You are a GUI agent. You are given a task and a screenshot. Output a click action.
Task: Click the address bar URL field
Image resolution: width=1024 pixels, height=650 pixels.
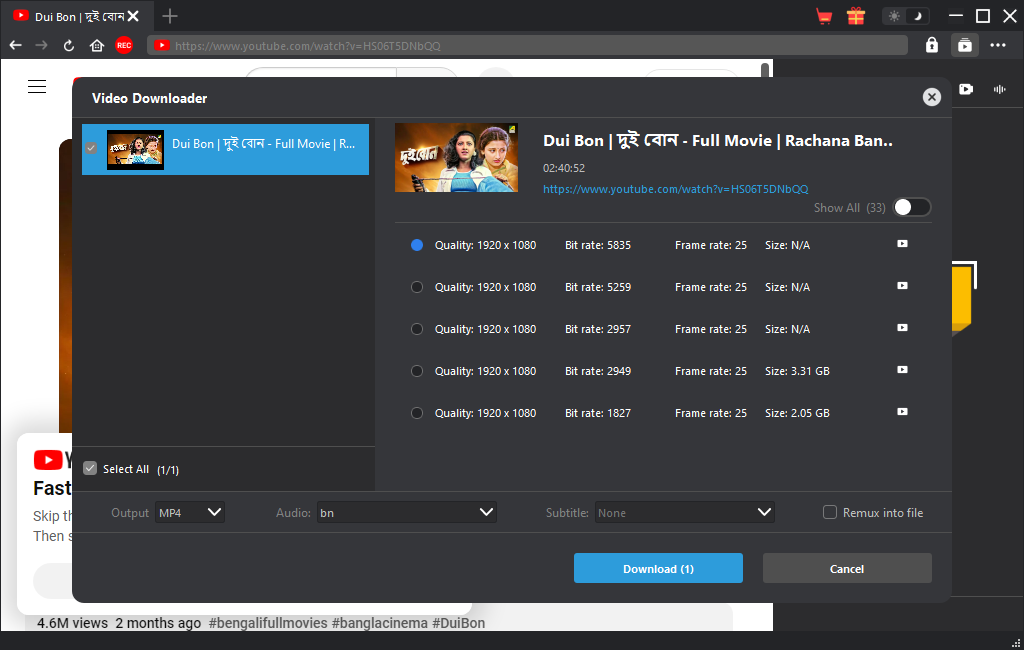tap(528, 46)
